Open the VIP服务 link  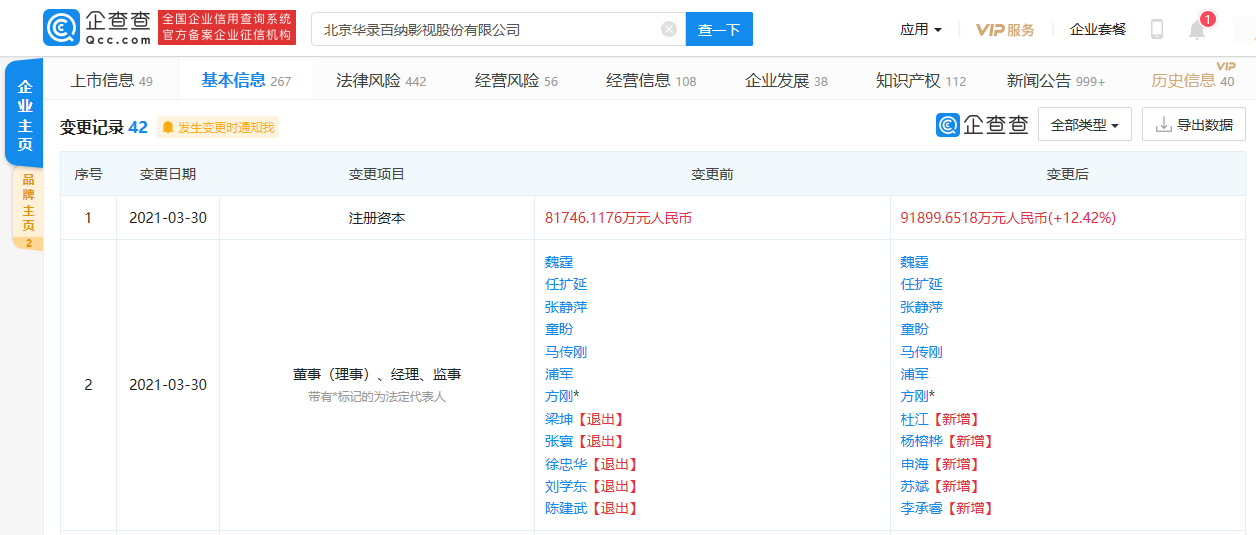pos(1005,30)
